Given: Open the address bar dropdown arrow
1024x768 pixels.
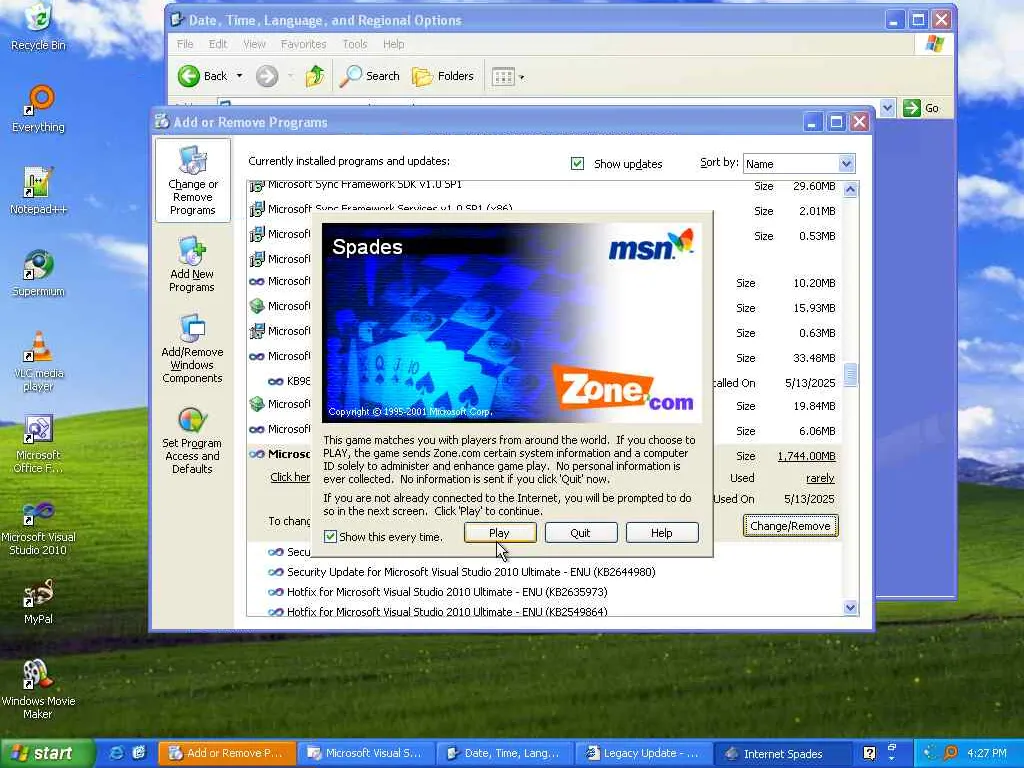Looking at the screenshot, I should pos(887,108).
